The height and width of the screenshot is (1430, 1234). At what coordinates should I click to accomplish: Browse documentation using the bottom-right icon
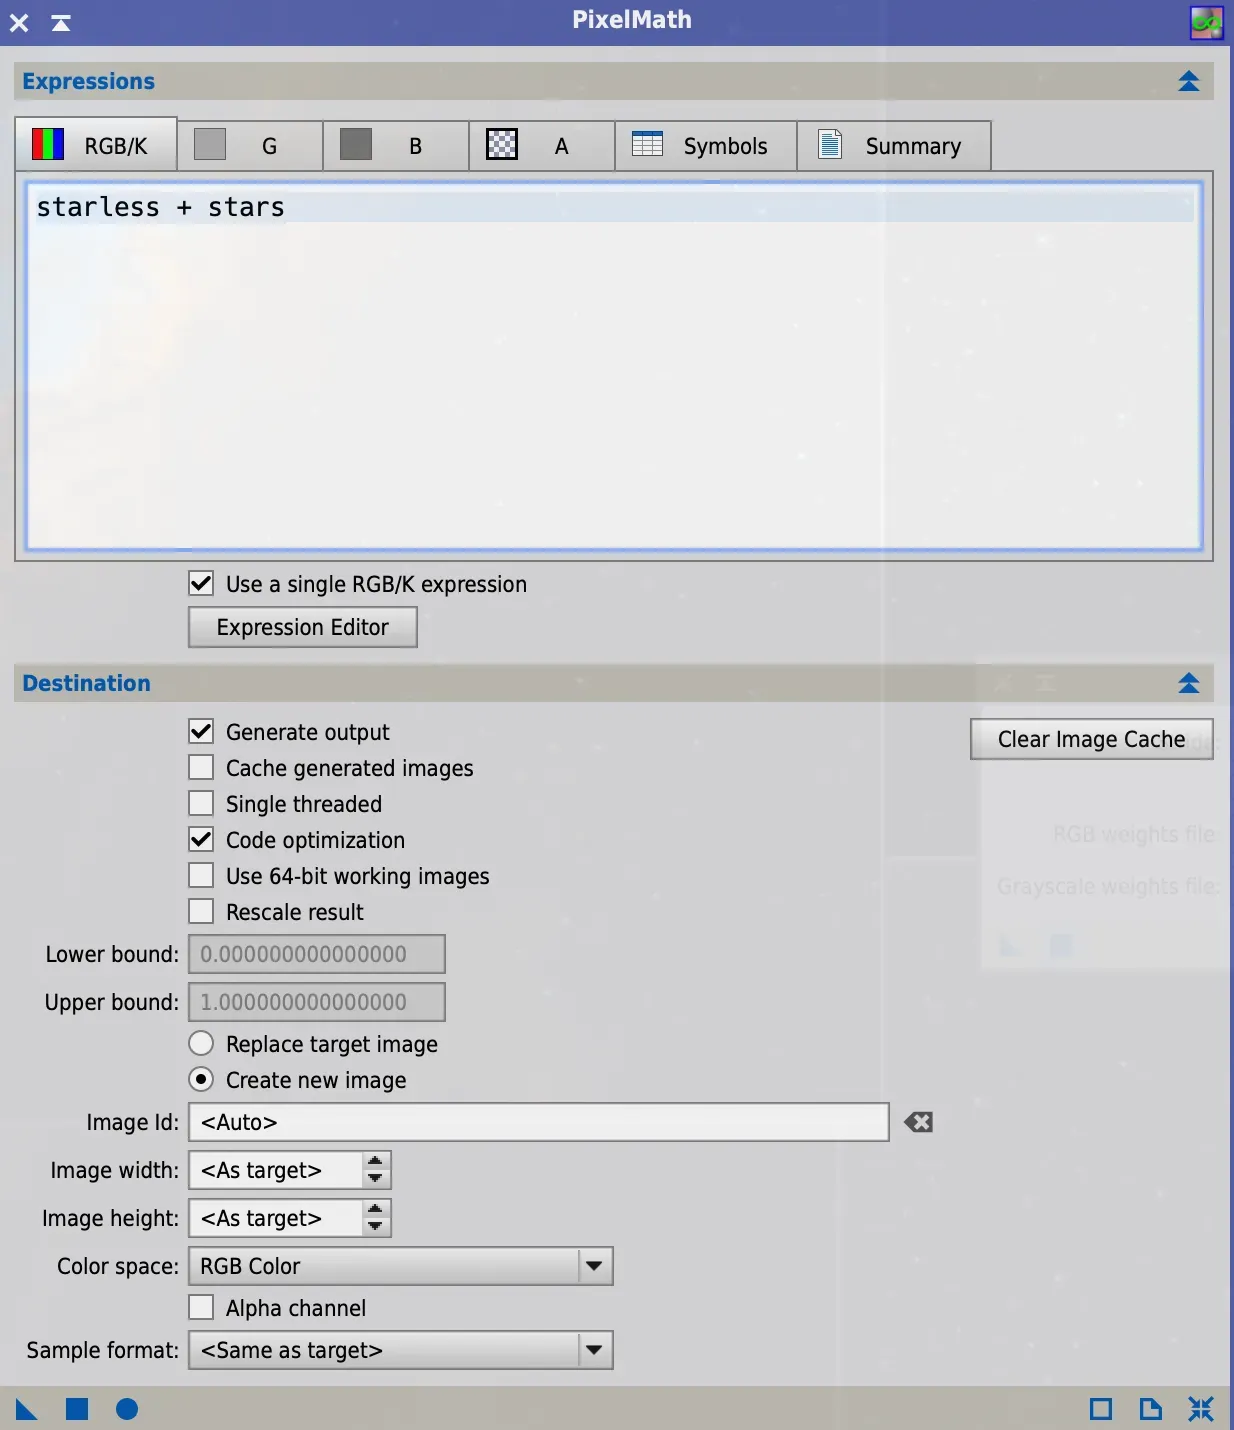coord(1150,1408)
